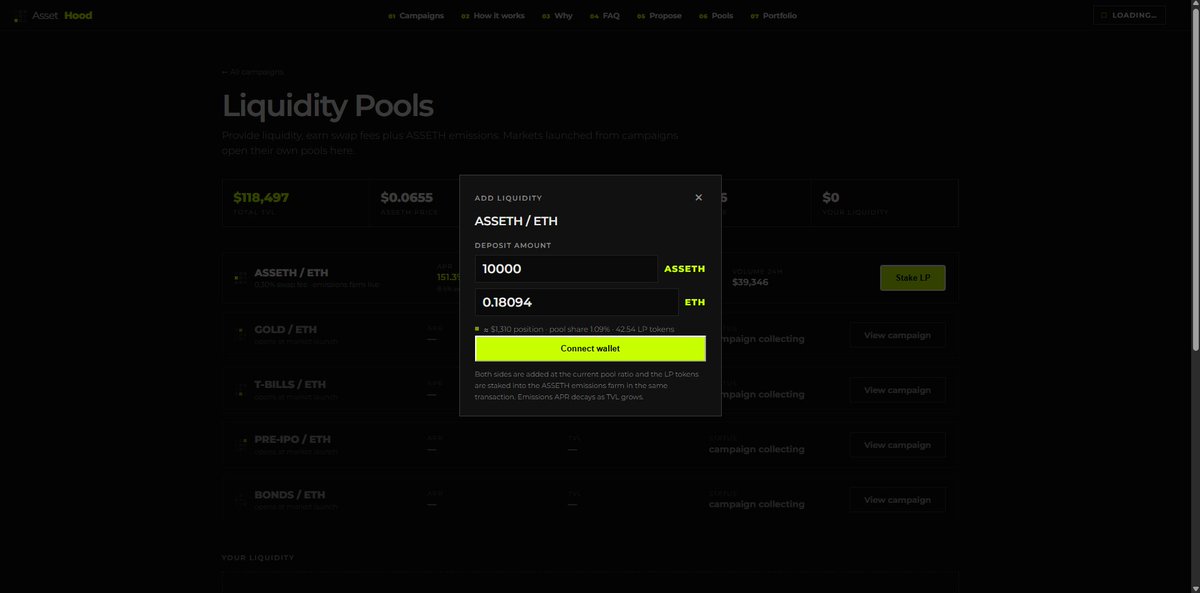
Task: Open the How it works nav item
Action: pyautogui.click(x=493, y=16)
